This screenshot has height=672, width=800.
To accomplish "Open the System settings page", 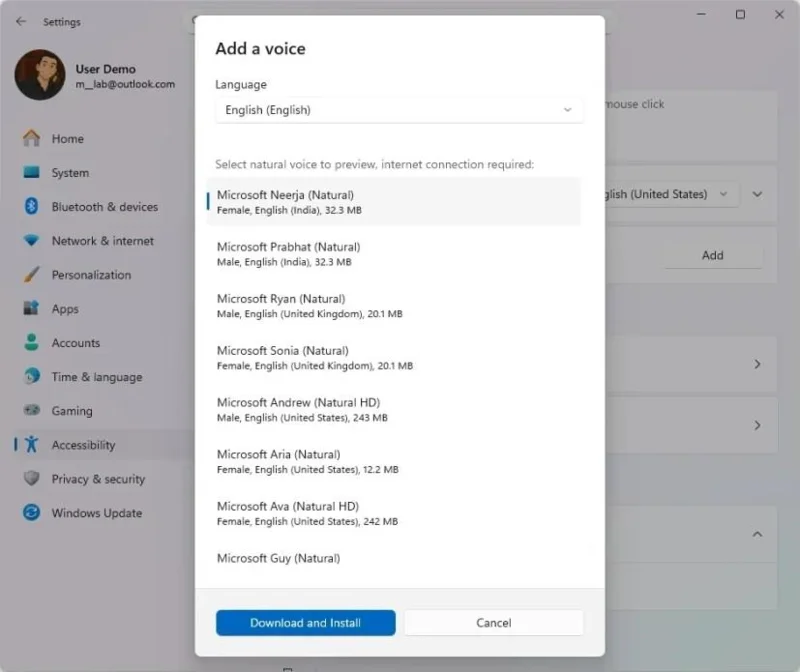I will 102,172.
